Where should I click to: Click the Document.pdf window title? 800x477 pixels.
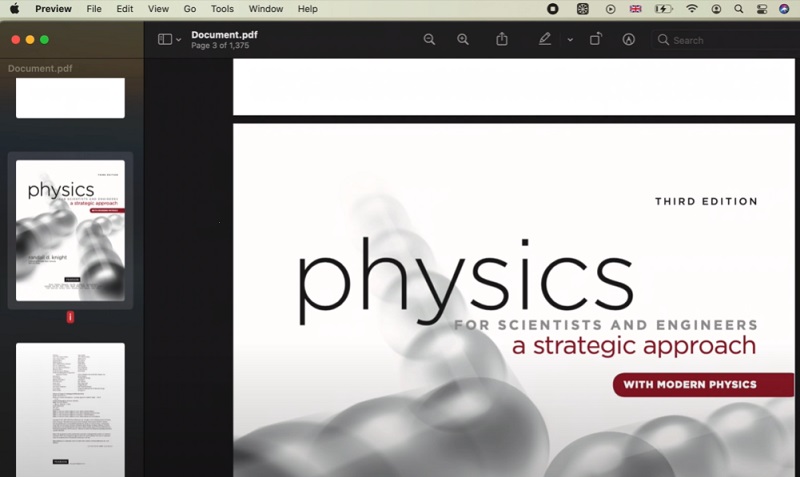pyautogui.click(x=224, y=35)
